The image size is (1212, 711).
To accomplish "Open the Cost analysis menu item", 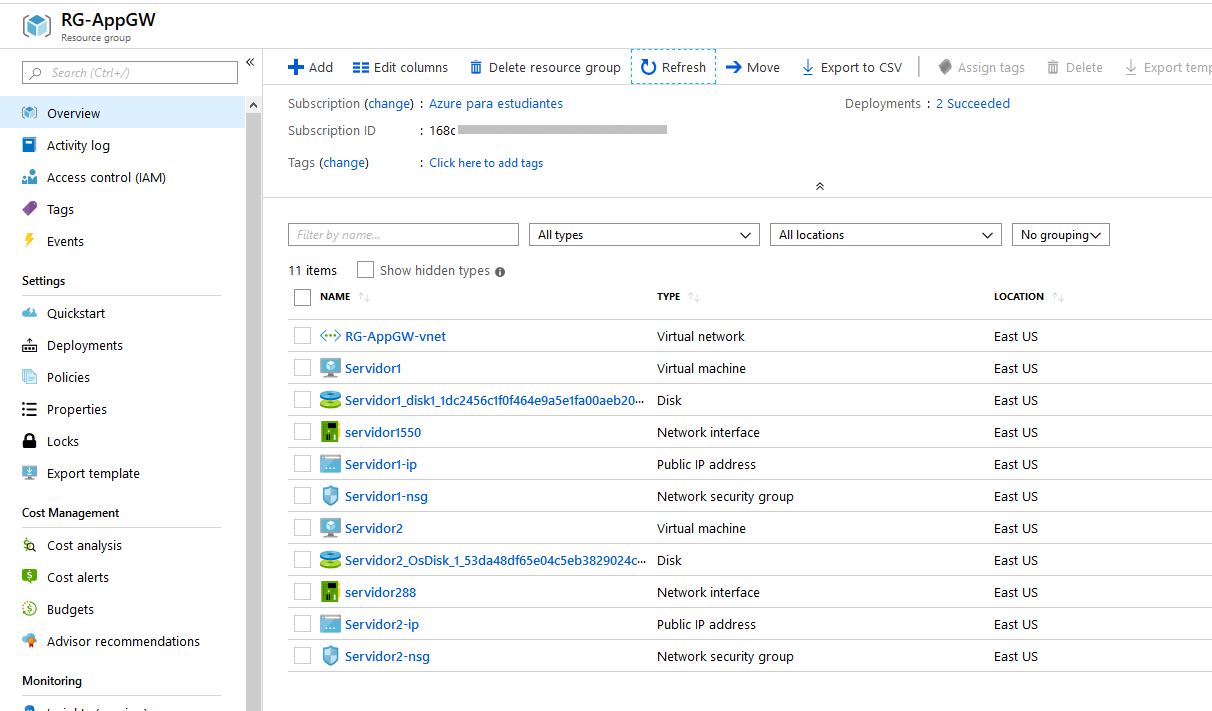I will pyautogui.click(x=122, y=545).
